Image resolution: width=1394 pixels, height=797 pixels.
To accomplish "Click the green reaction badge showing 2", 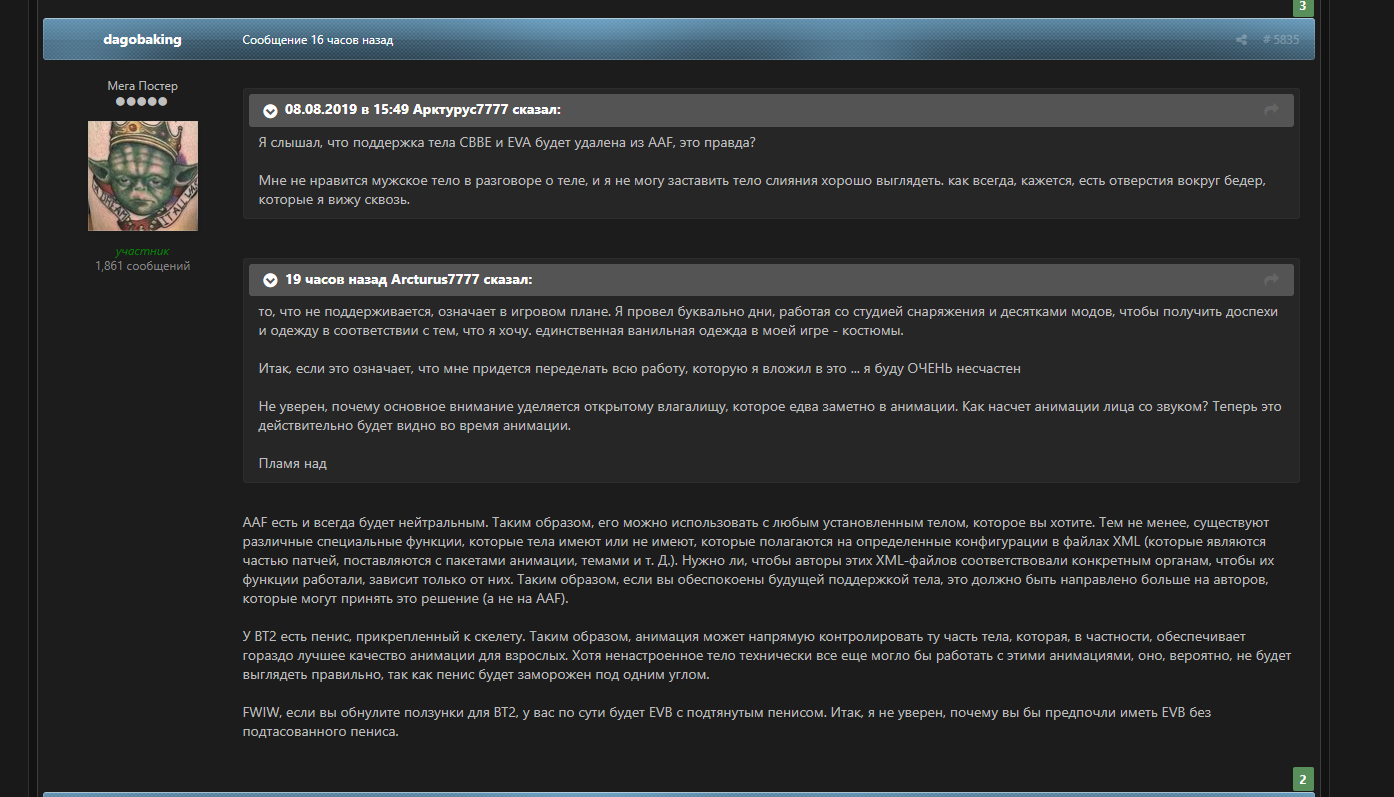I will pyautogui.click(x=1303, y=779).
